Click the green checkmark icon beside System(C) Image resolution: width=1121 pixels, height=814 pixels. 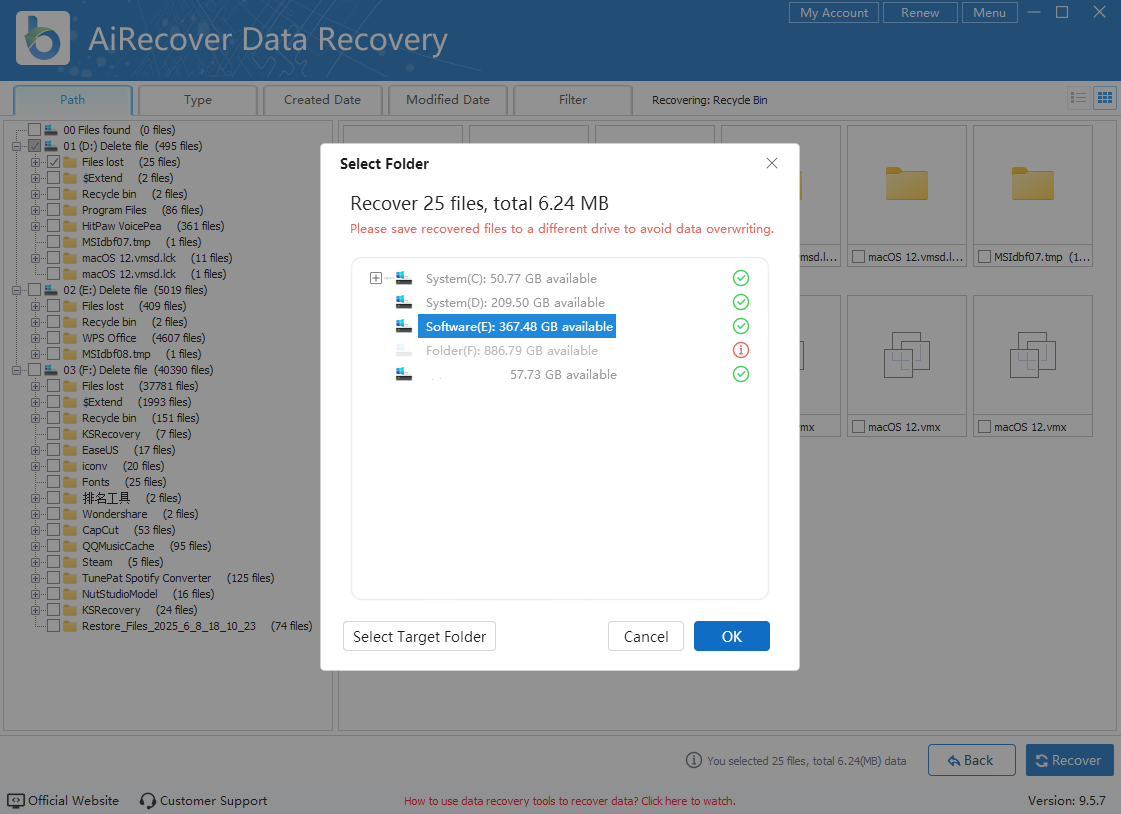pyautogui.click(x=741, y=278)
